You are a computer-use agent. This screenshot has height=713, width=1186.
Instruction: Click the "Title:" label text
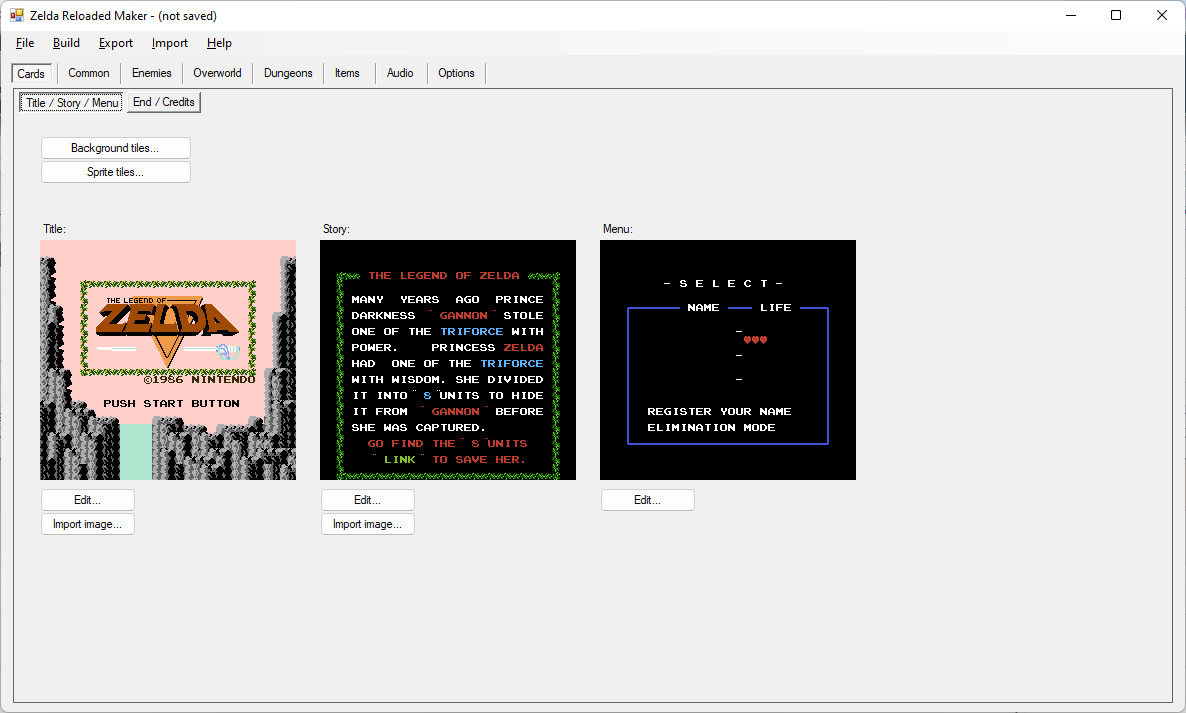coord(54,229)
